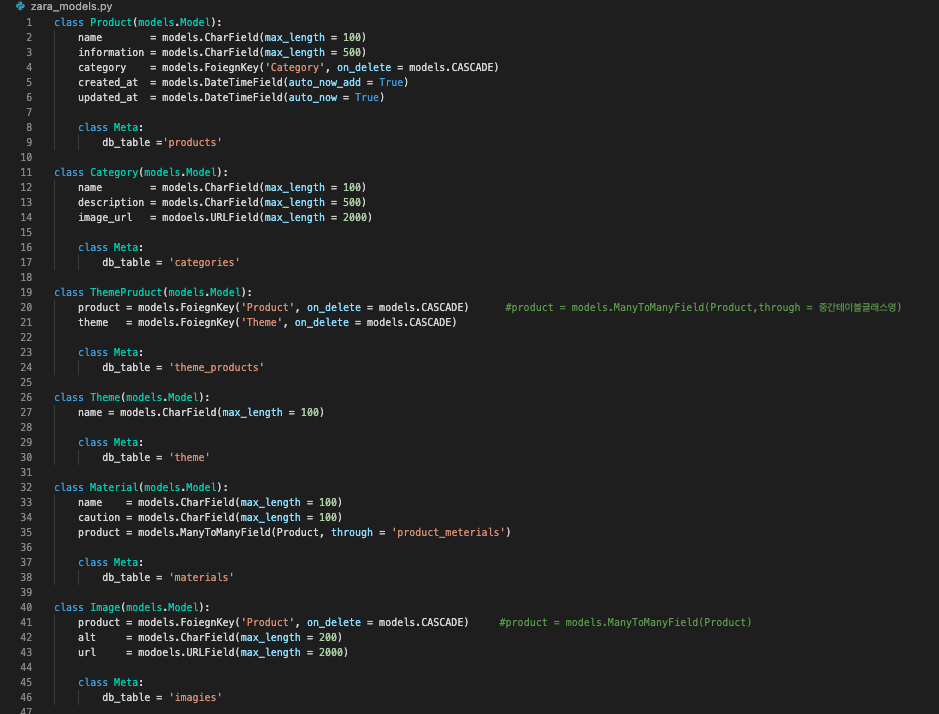Click 'caution' field name on line 34

click(x=99, y=517)
